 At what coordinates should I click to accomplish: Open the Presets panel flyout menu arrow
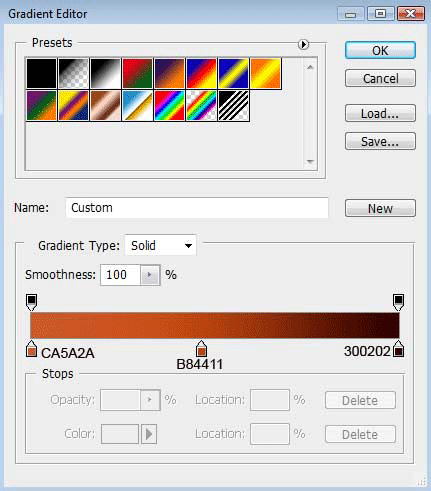pos(303,44)
